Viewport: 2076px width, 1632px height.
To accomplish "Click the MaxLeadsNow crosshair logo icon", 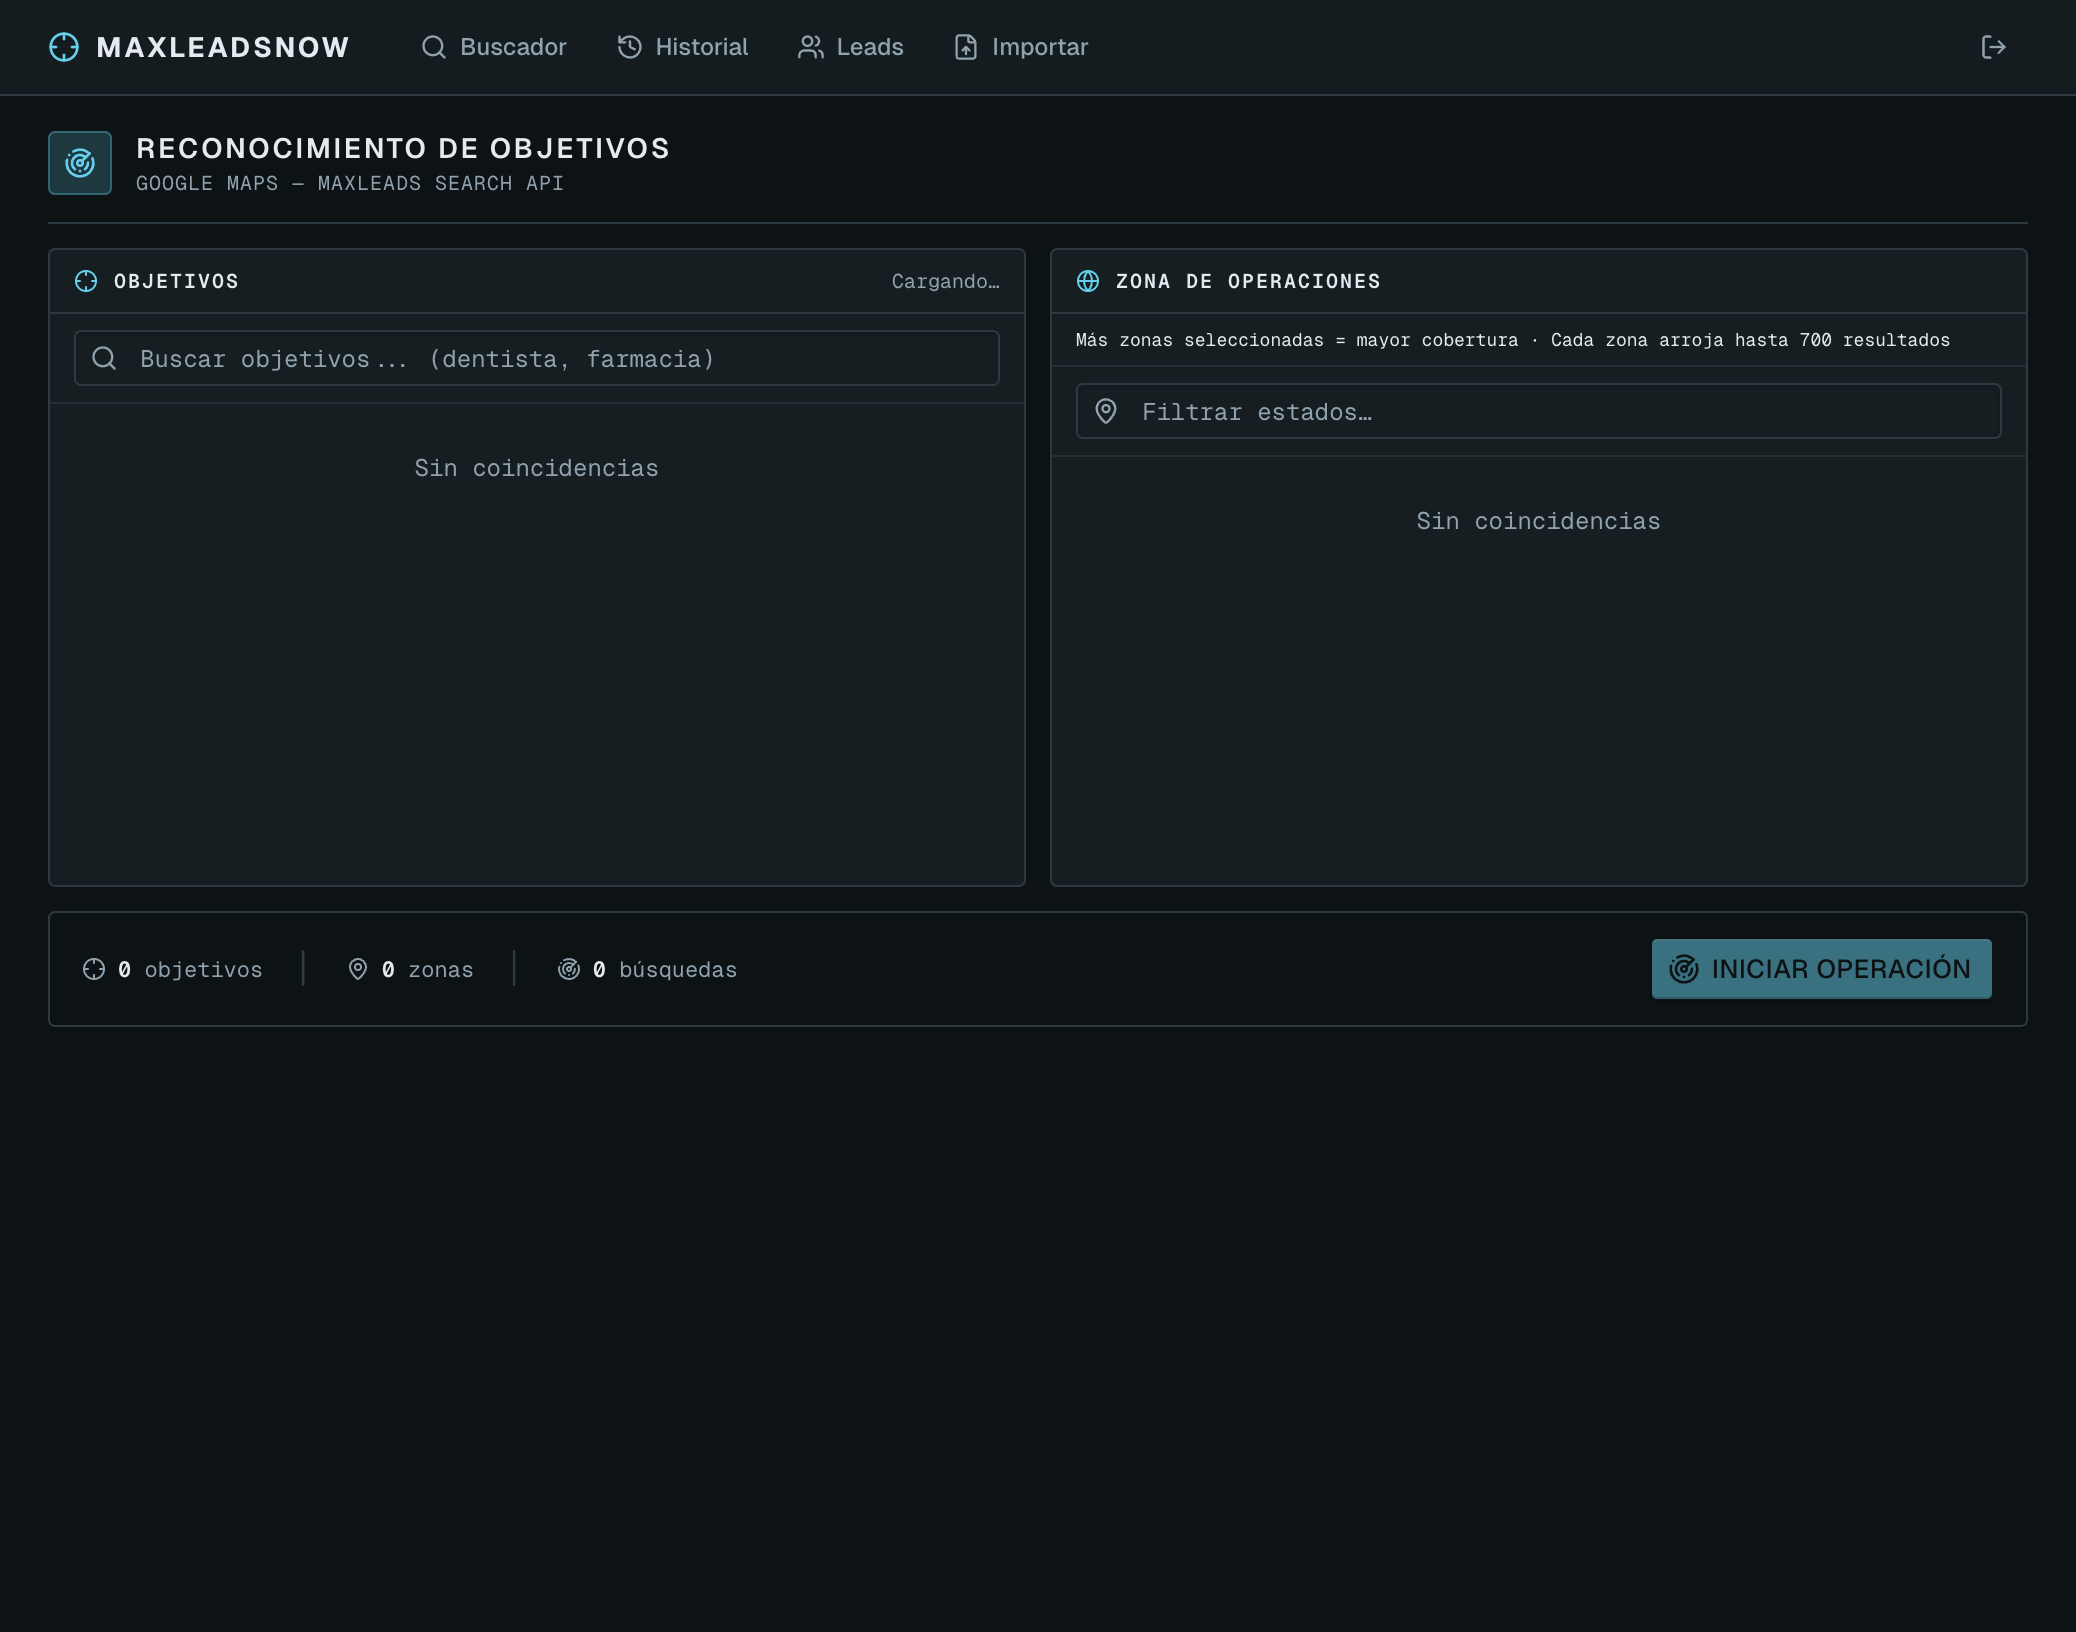I will click(x=64, y=47).
